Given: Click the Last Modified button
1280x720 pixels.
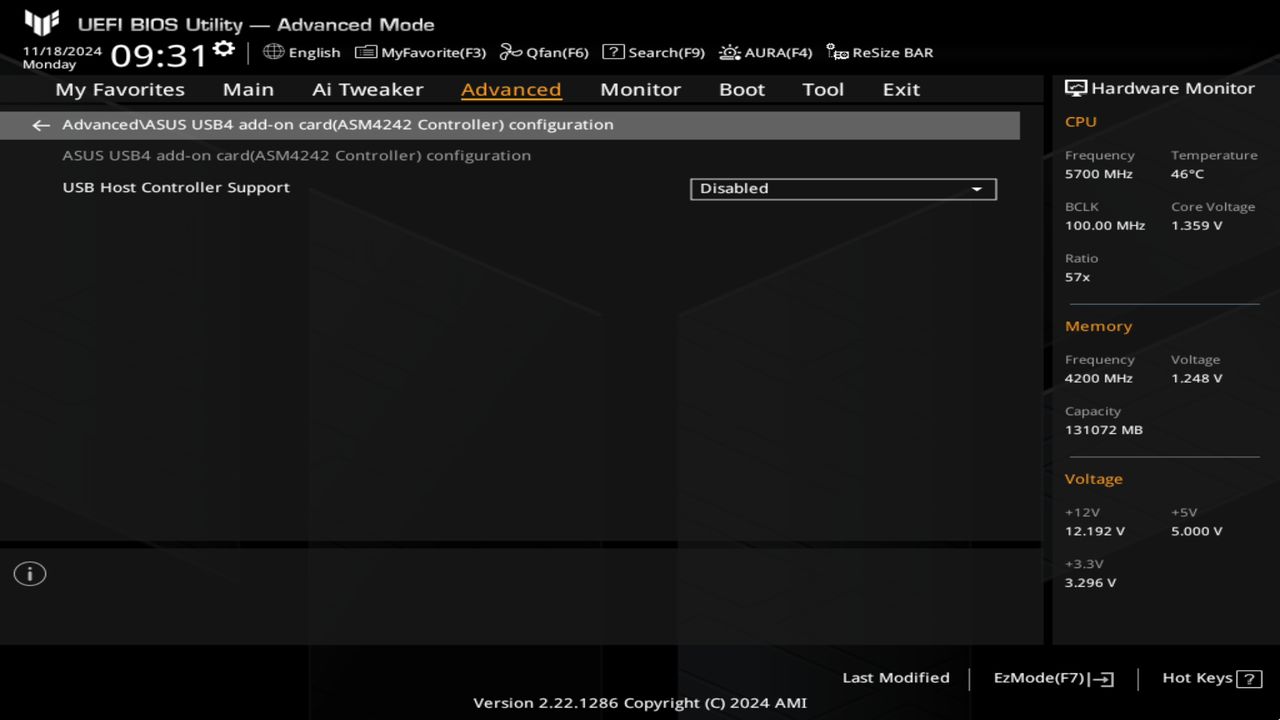Looking at the screenshot, I should pos(896,678).
